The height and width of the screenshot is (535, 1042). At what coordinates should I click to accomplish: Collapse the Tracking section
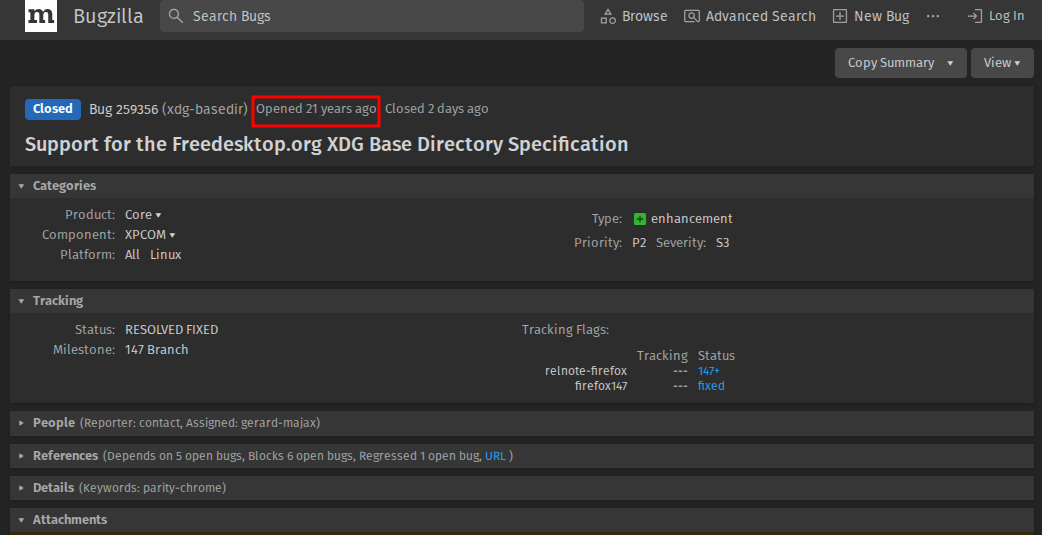click(x=22, y=301)
